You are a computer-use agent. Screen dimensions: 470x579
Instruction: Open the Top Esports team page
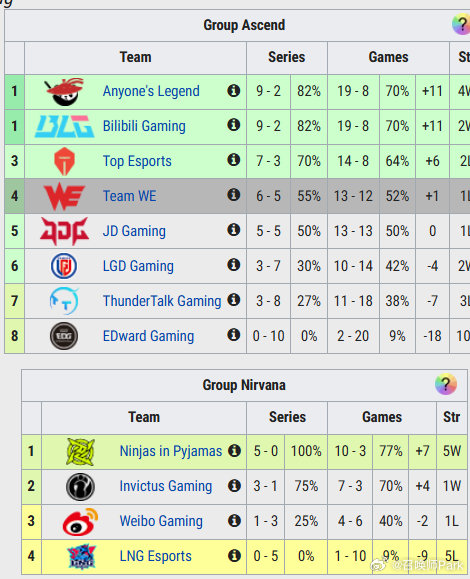click(x=137, y=161)
